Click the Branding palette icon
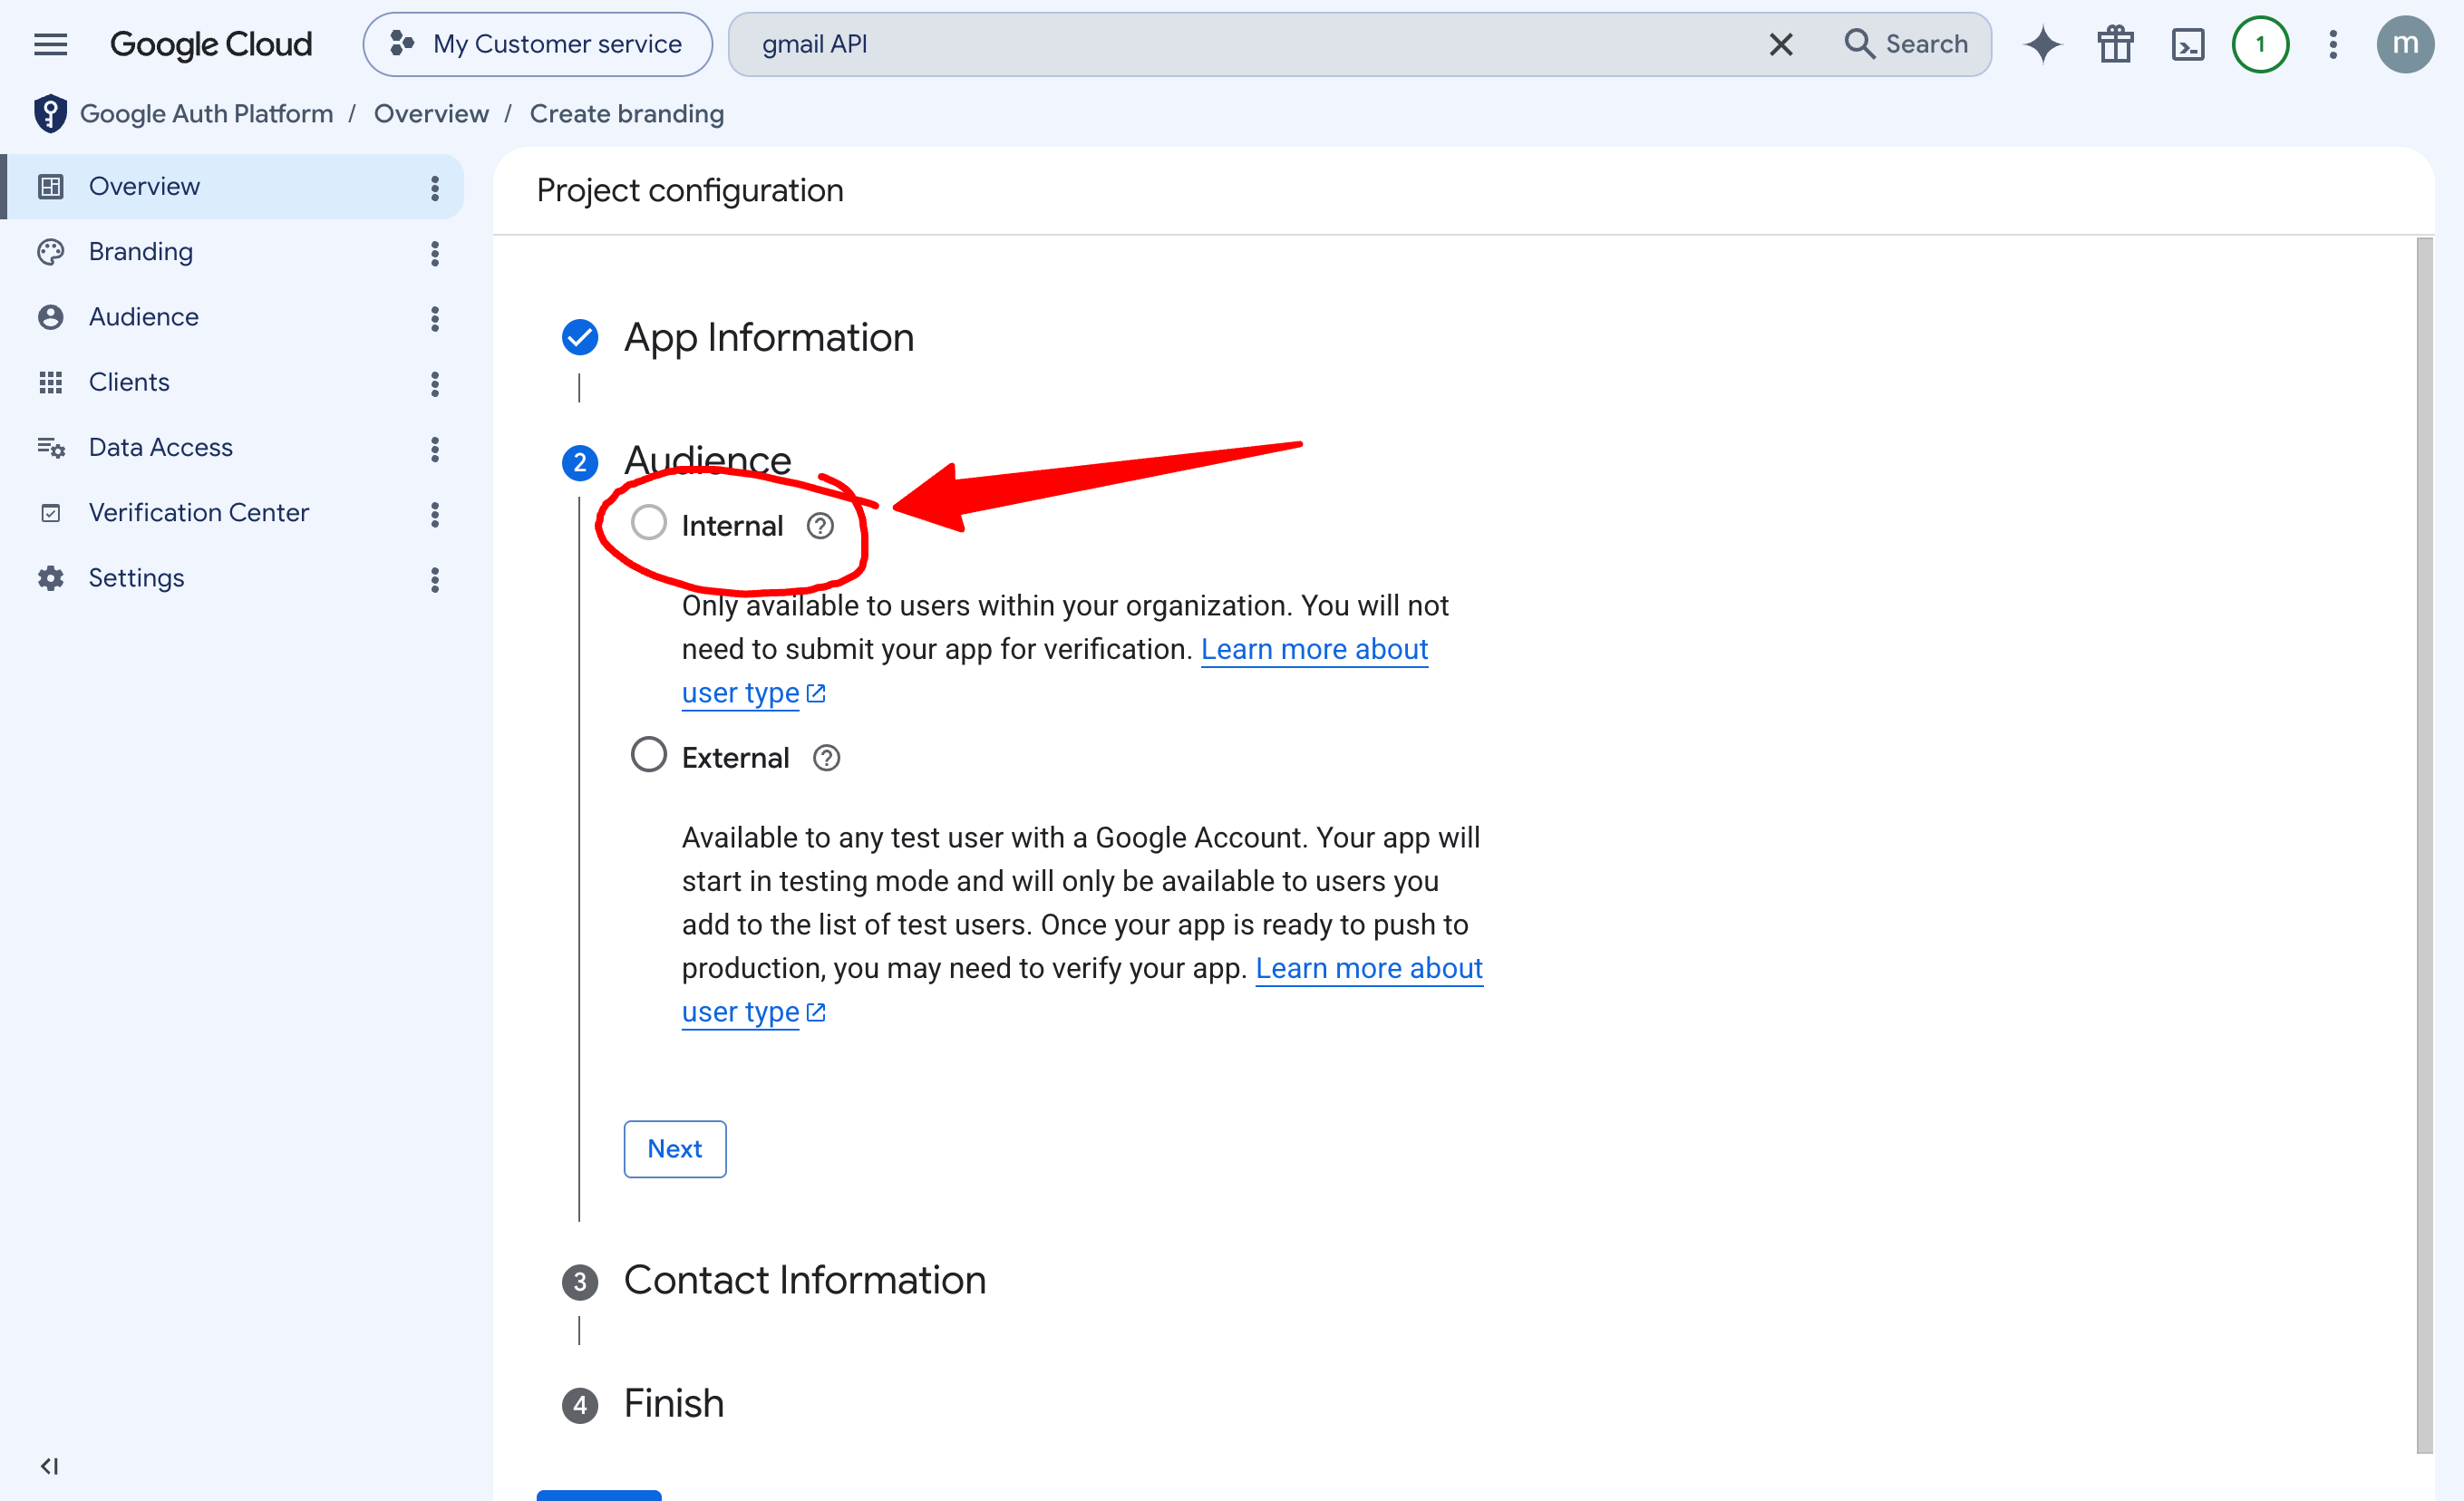The width and height of the screenshot is (2464, 1501). point(50,252)
